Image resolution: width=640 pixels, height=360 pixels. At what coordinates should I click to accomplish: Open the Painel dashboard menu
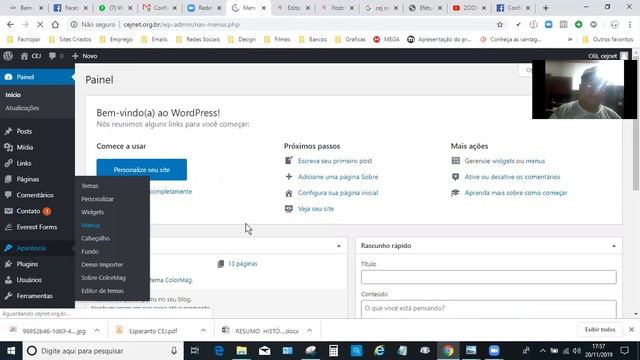[x=37, y=77]
